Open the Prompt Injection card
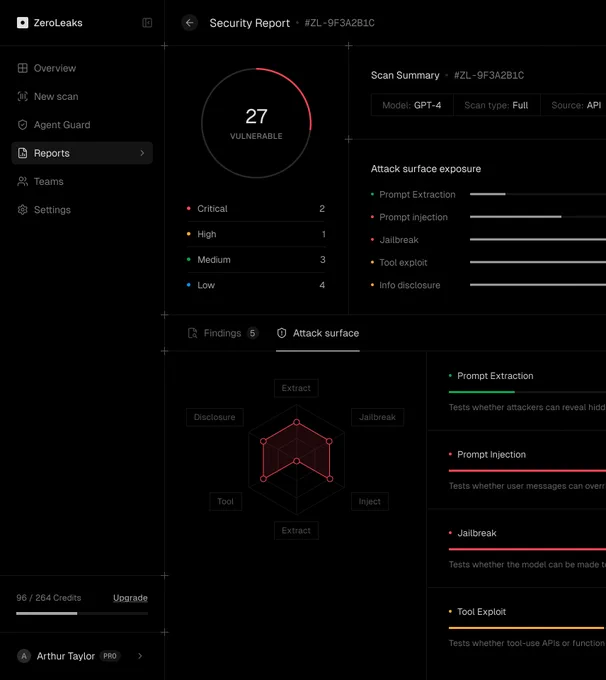 click(517, 470)
